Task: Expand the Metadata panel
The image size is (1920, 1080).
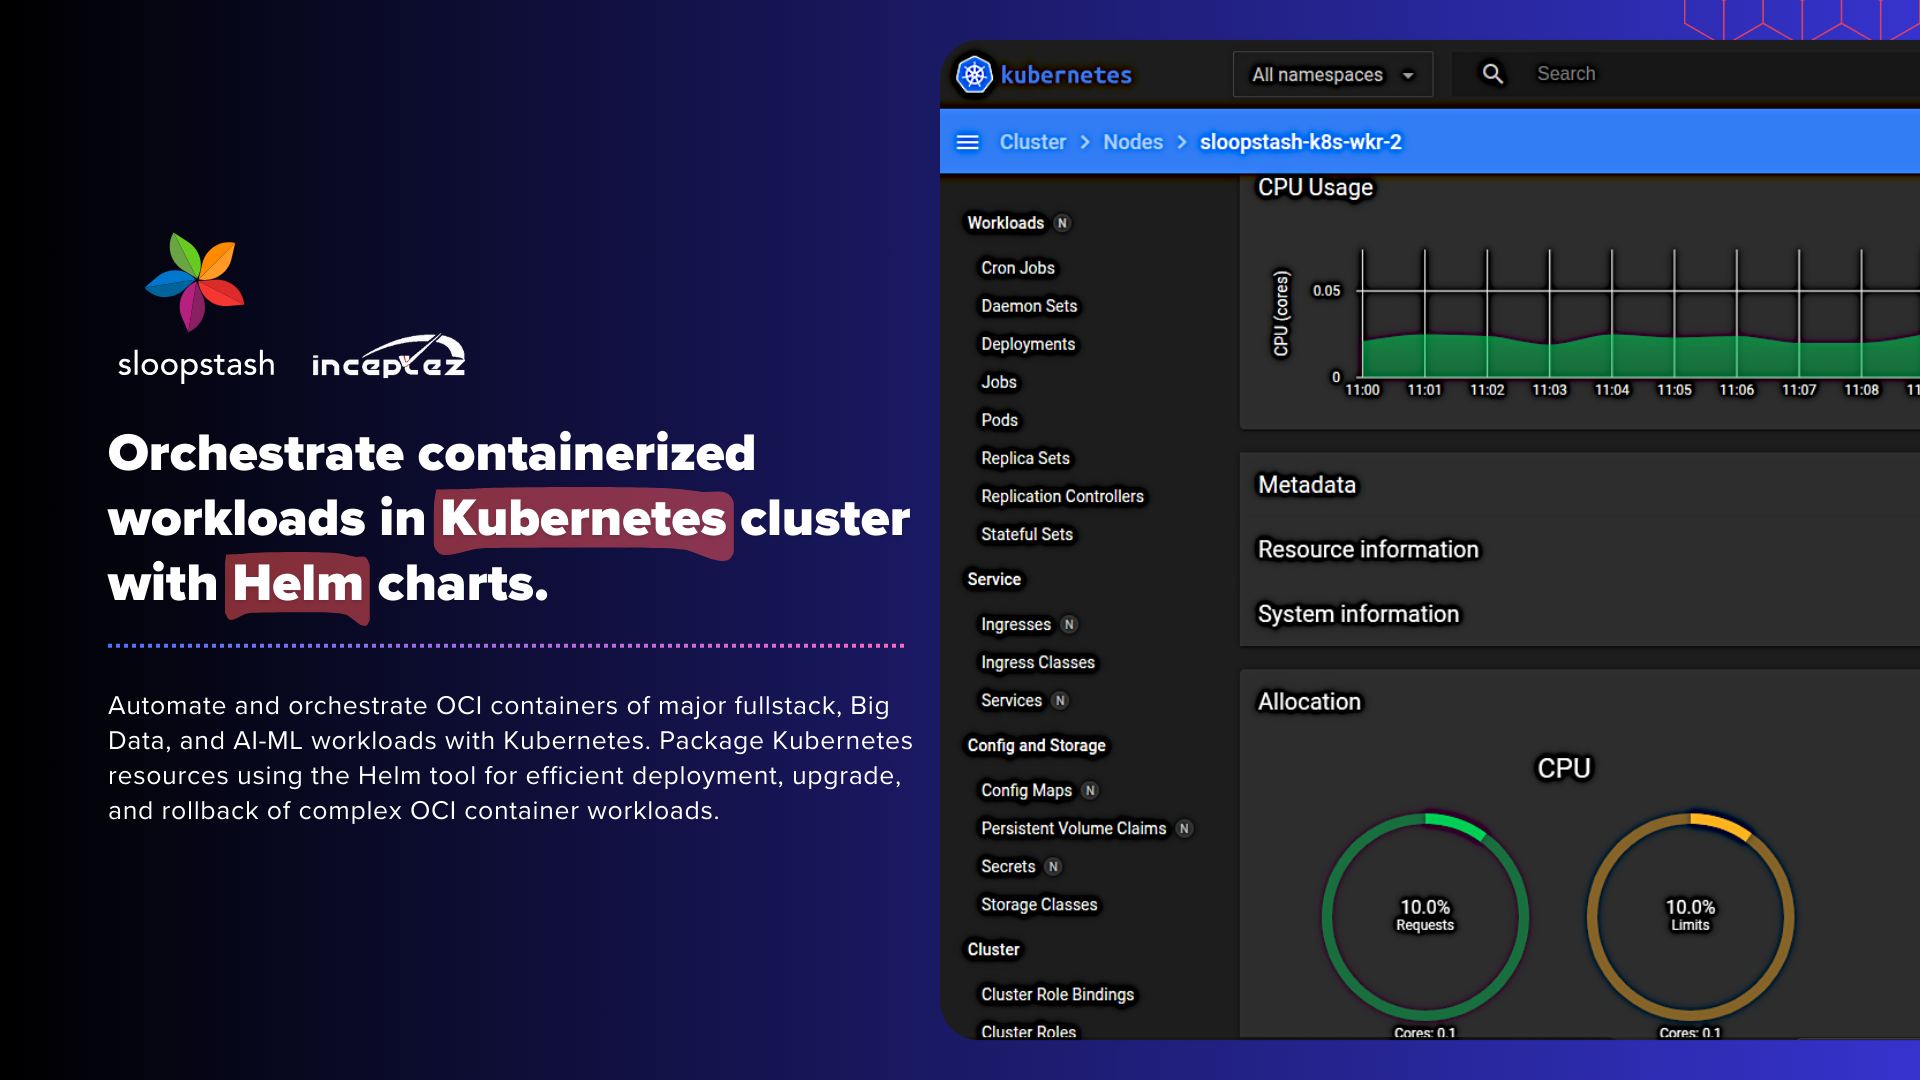Action: pos(1306,485)
